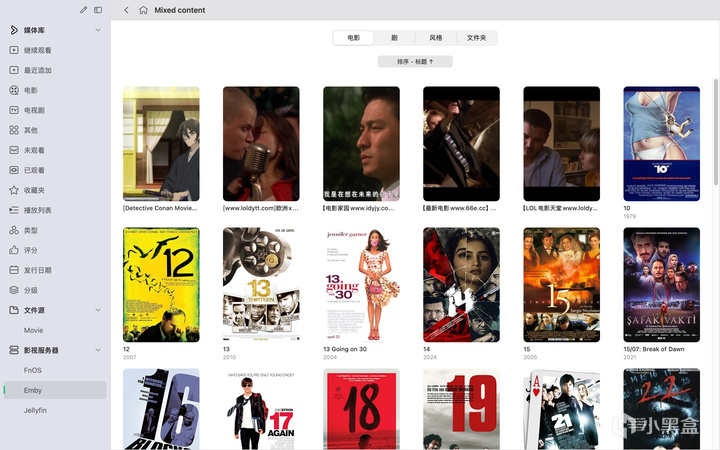Screen dimensions: 720x450
Task: Open the 其他 others icon
Action: pos(14,130)
